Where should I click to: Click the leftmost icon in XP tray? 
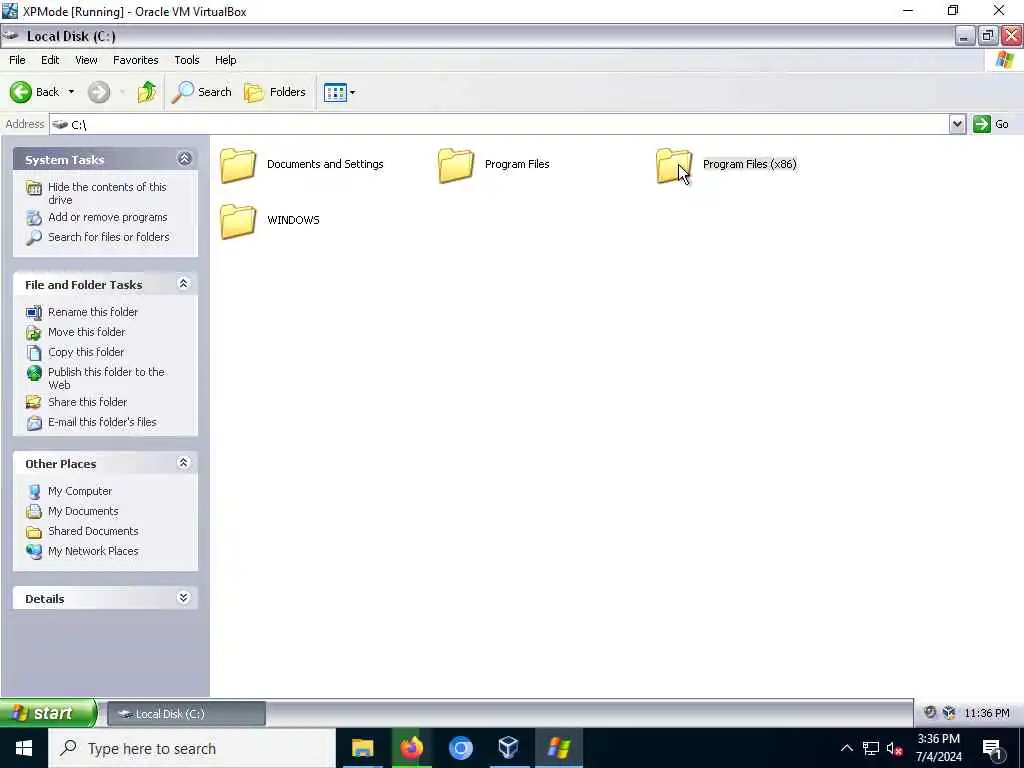tap(930, 712)
